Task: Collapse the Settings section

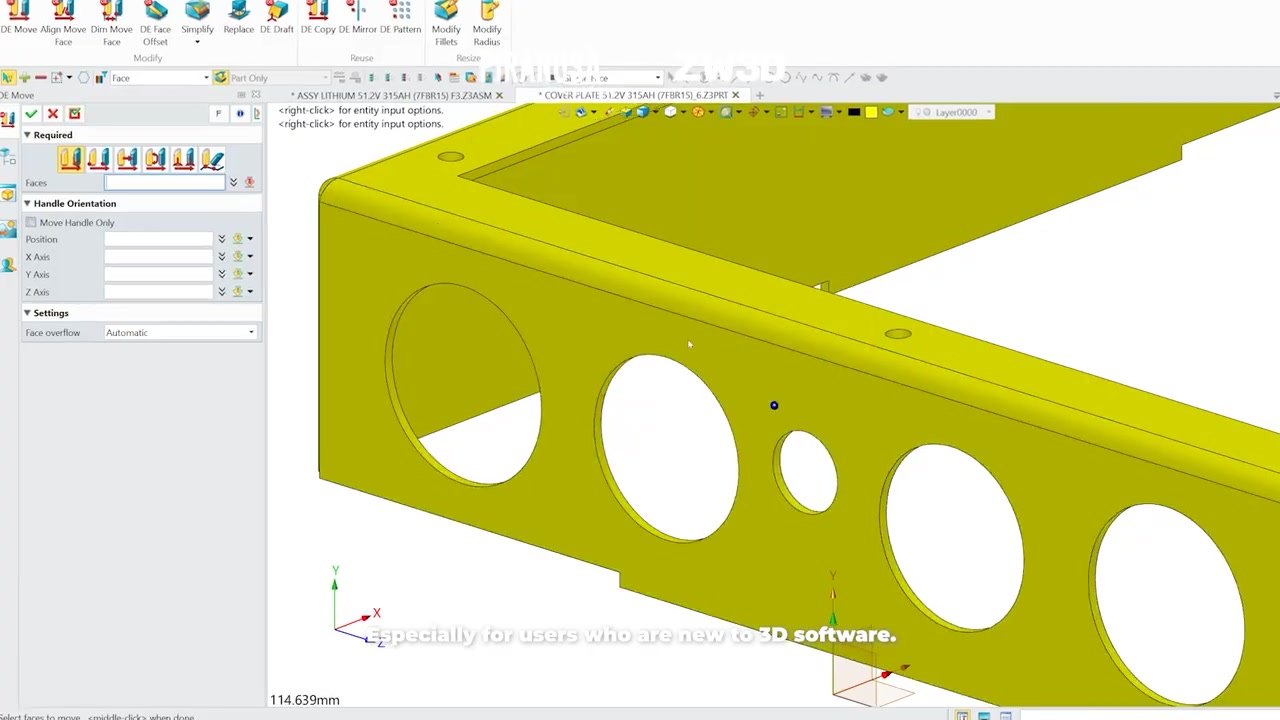Action: pyautogui.click(x=27, y=313)
